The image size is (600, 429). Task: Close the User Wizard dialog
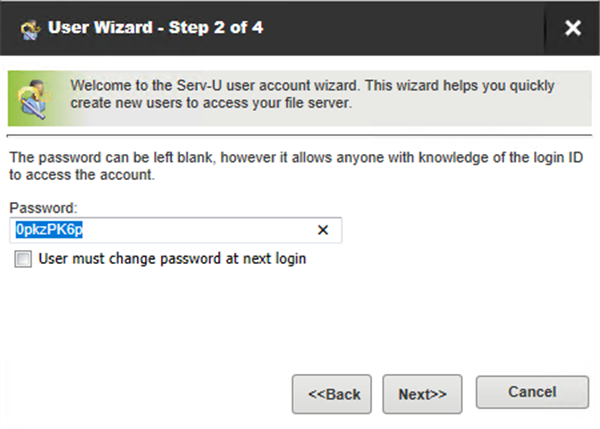(x=572, y=28)
